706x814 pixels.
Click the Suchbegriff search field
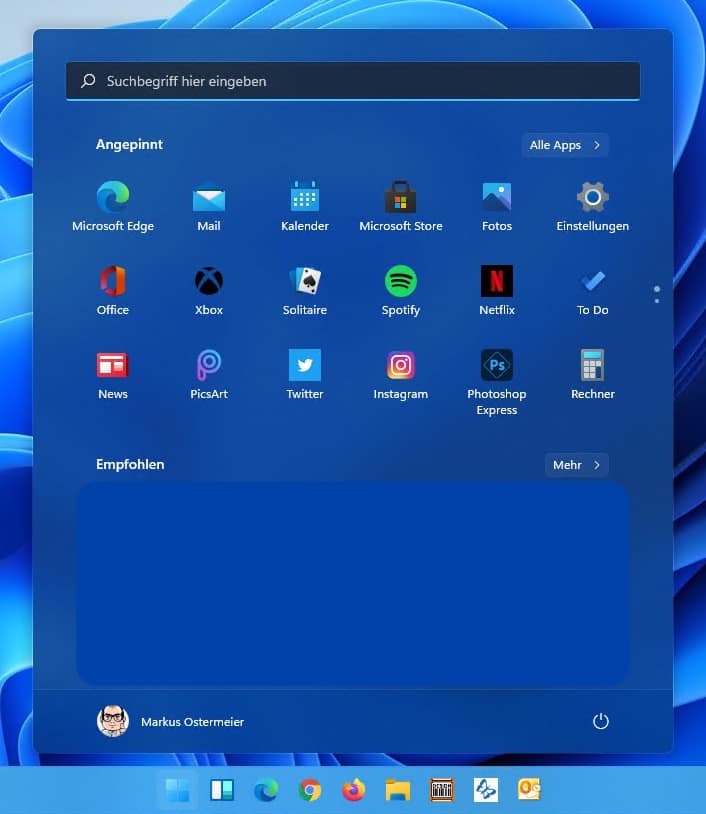pyautogui.click(x=352, y=81)
